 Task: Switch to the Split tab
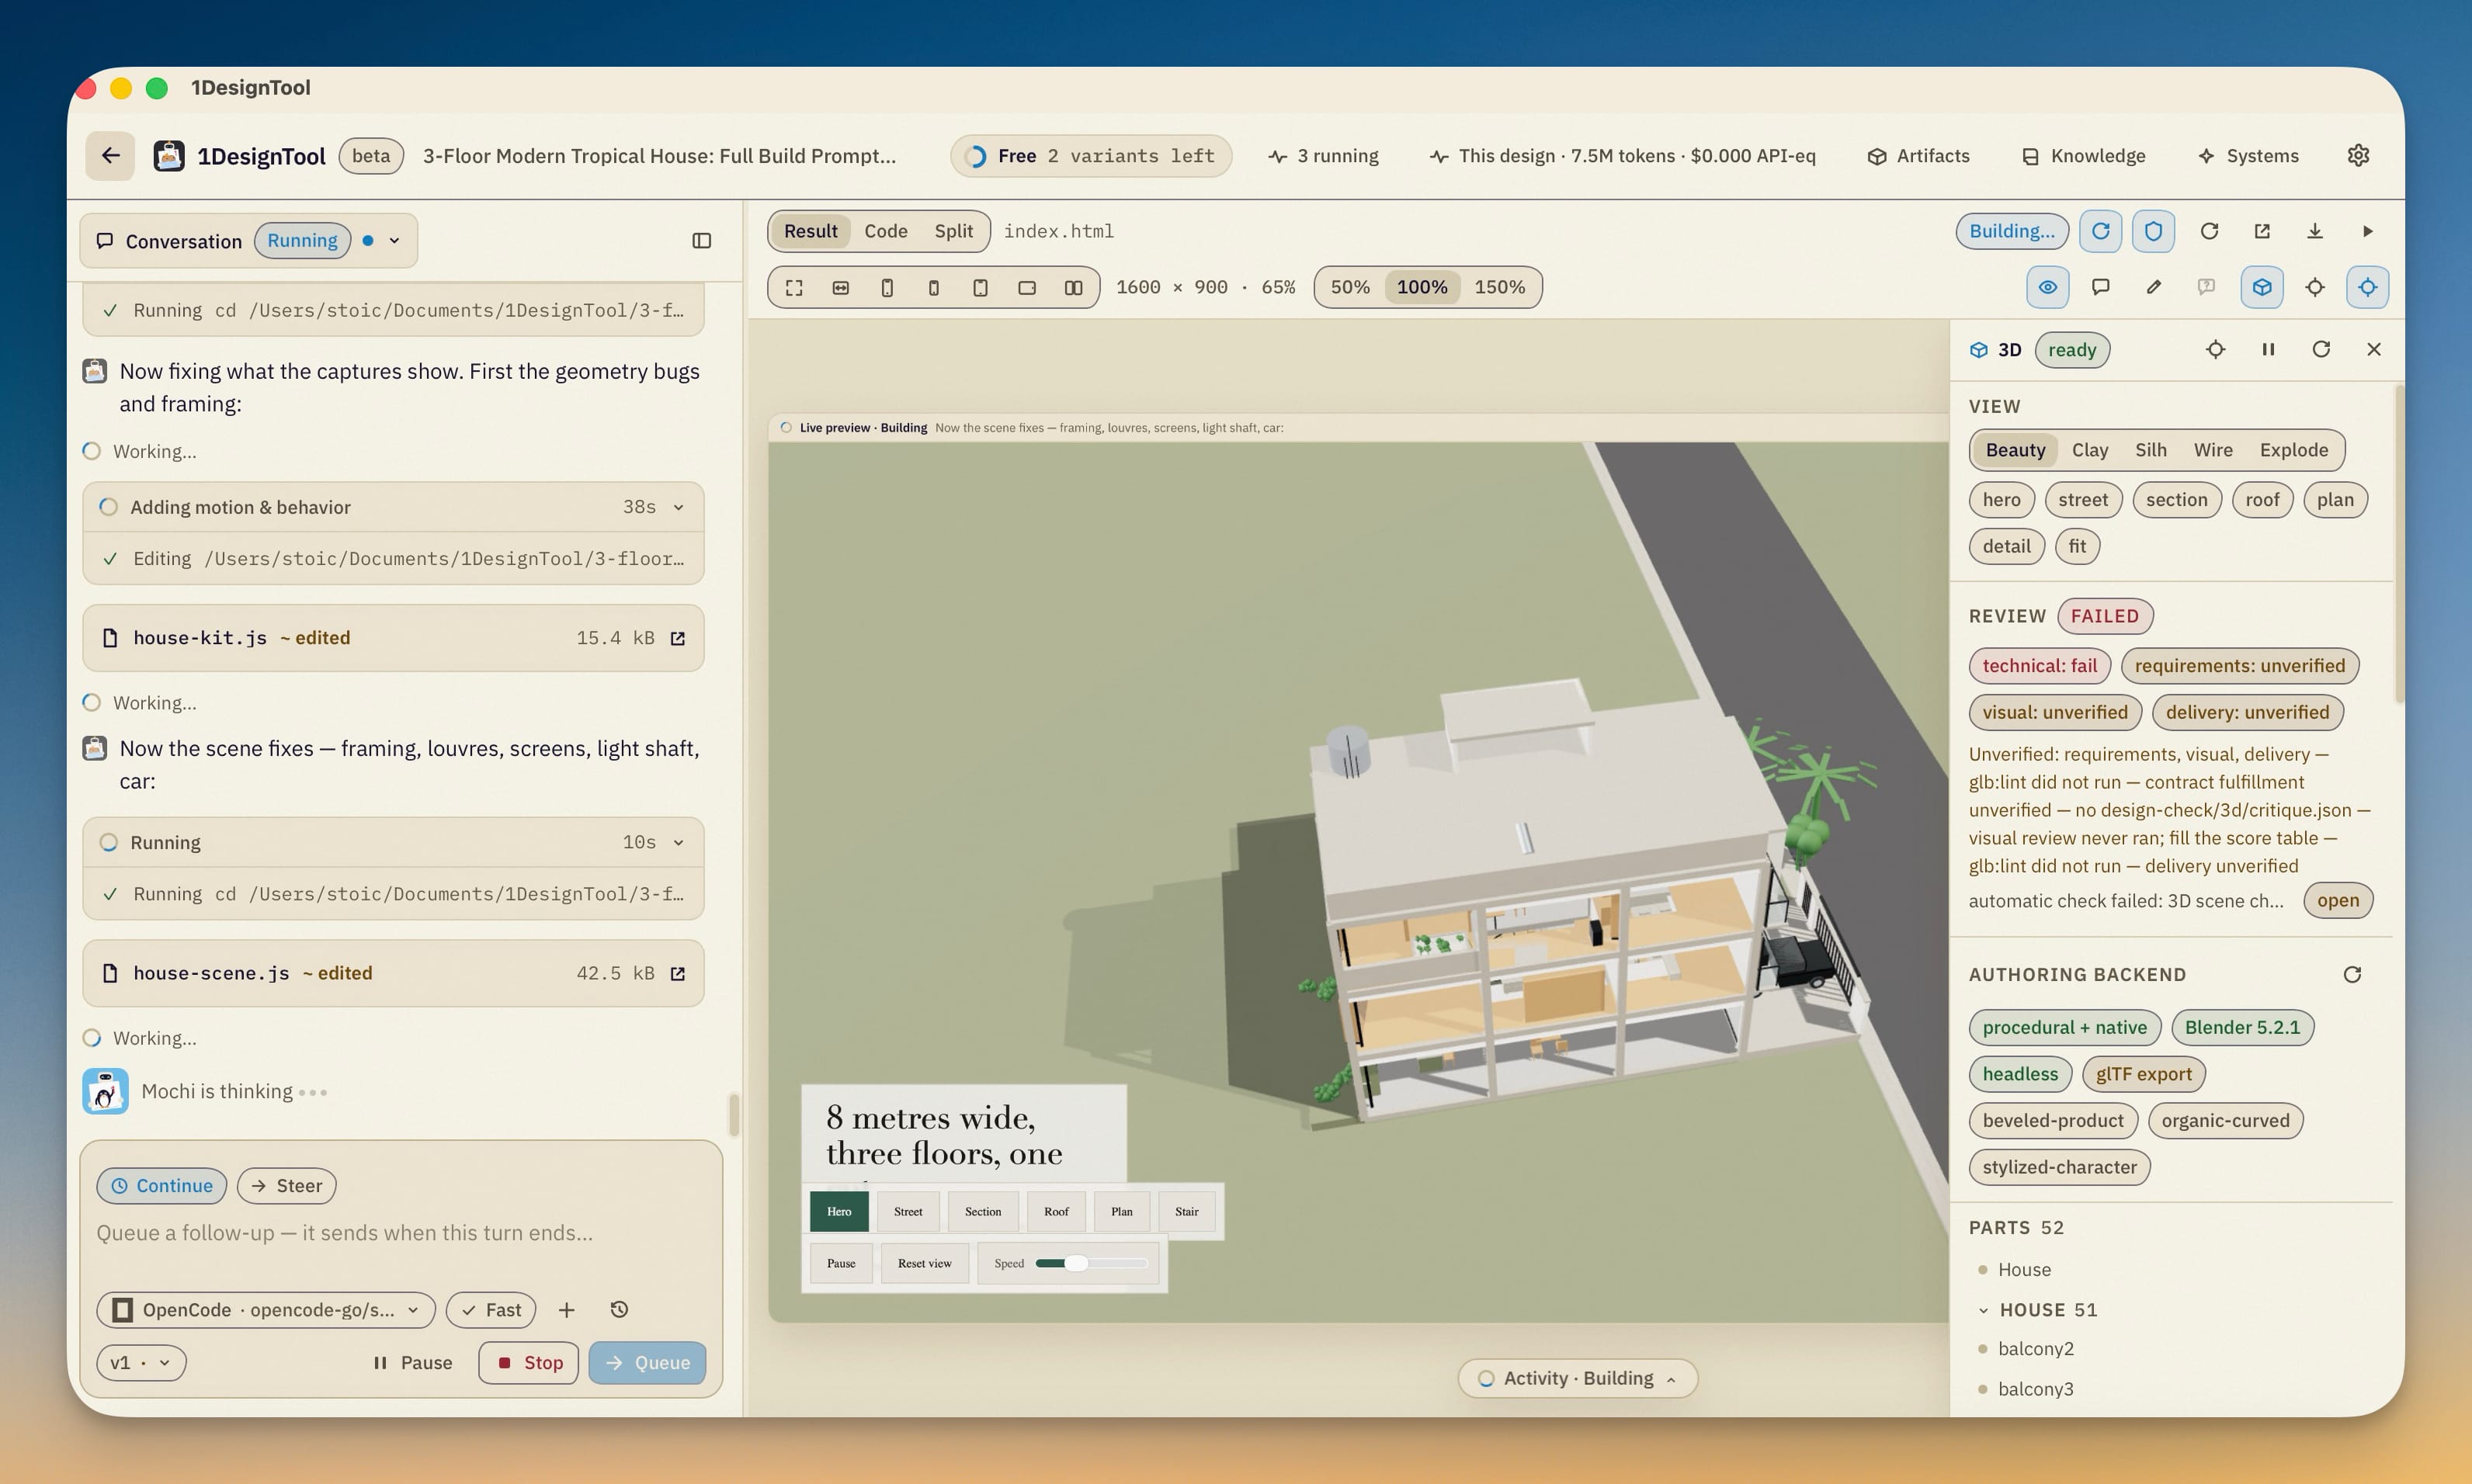tap(953, 231)
